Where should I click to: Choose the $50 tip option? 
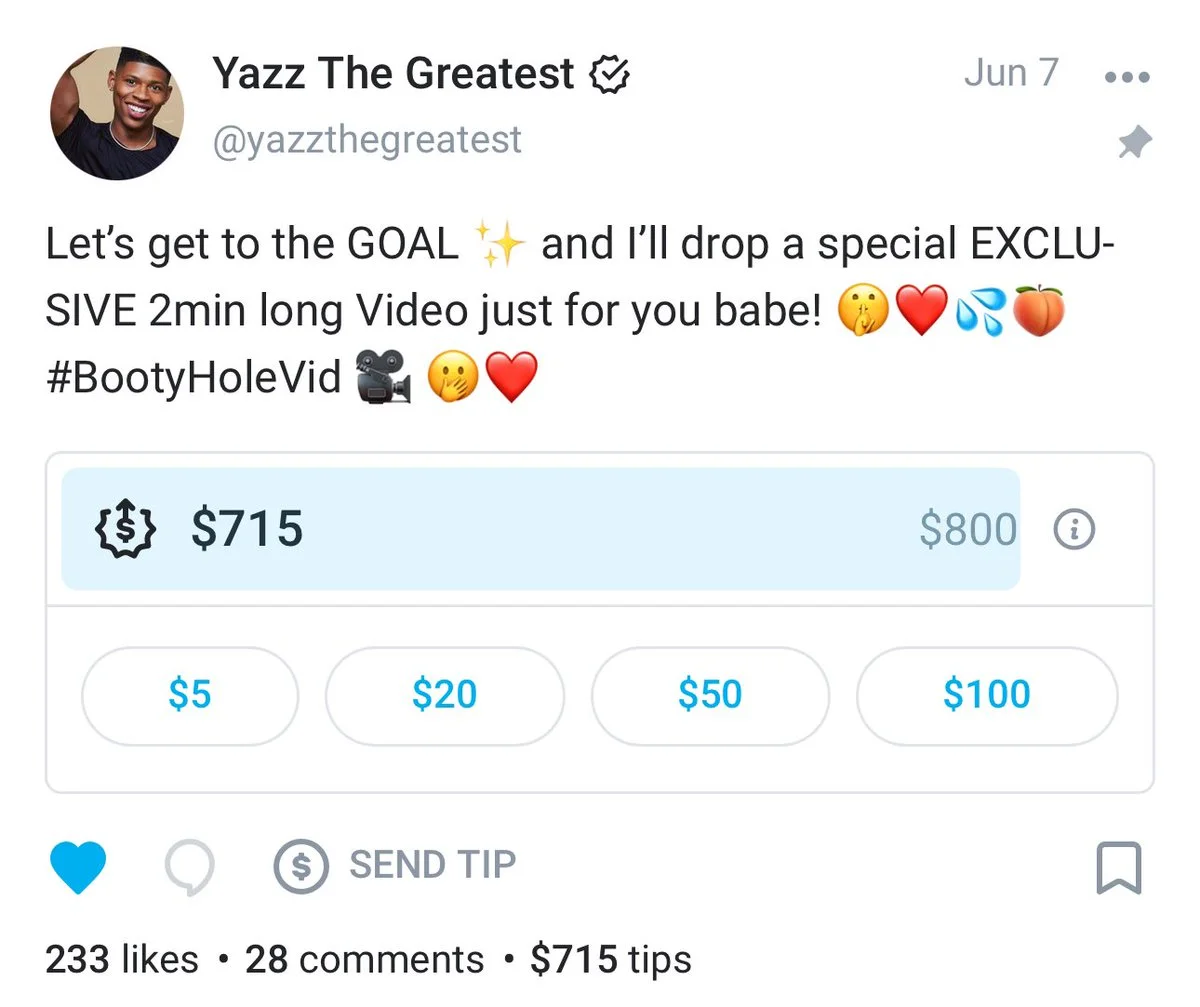click(x=709, y=695)
